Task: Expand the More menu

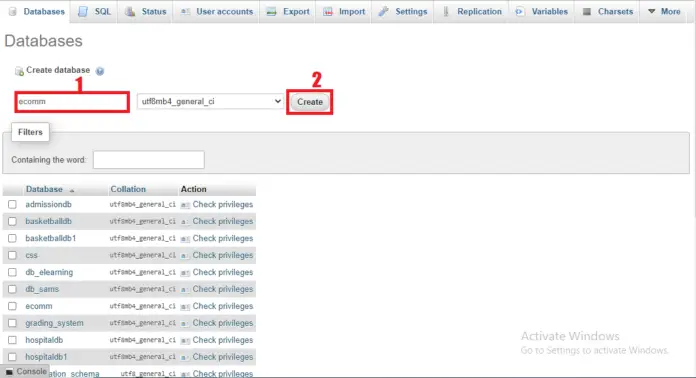Action: click(664, 12)
